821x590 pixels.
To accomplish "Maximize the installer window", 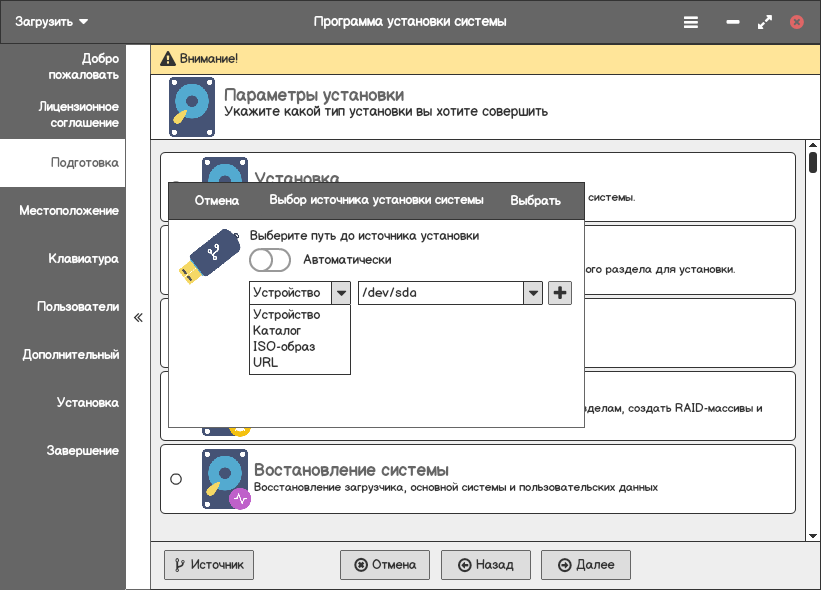I will pos(765,21).
